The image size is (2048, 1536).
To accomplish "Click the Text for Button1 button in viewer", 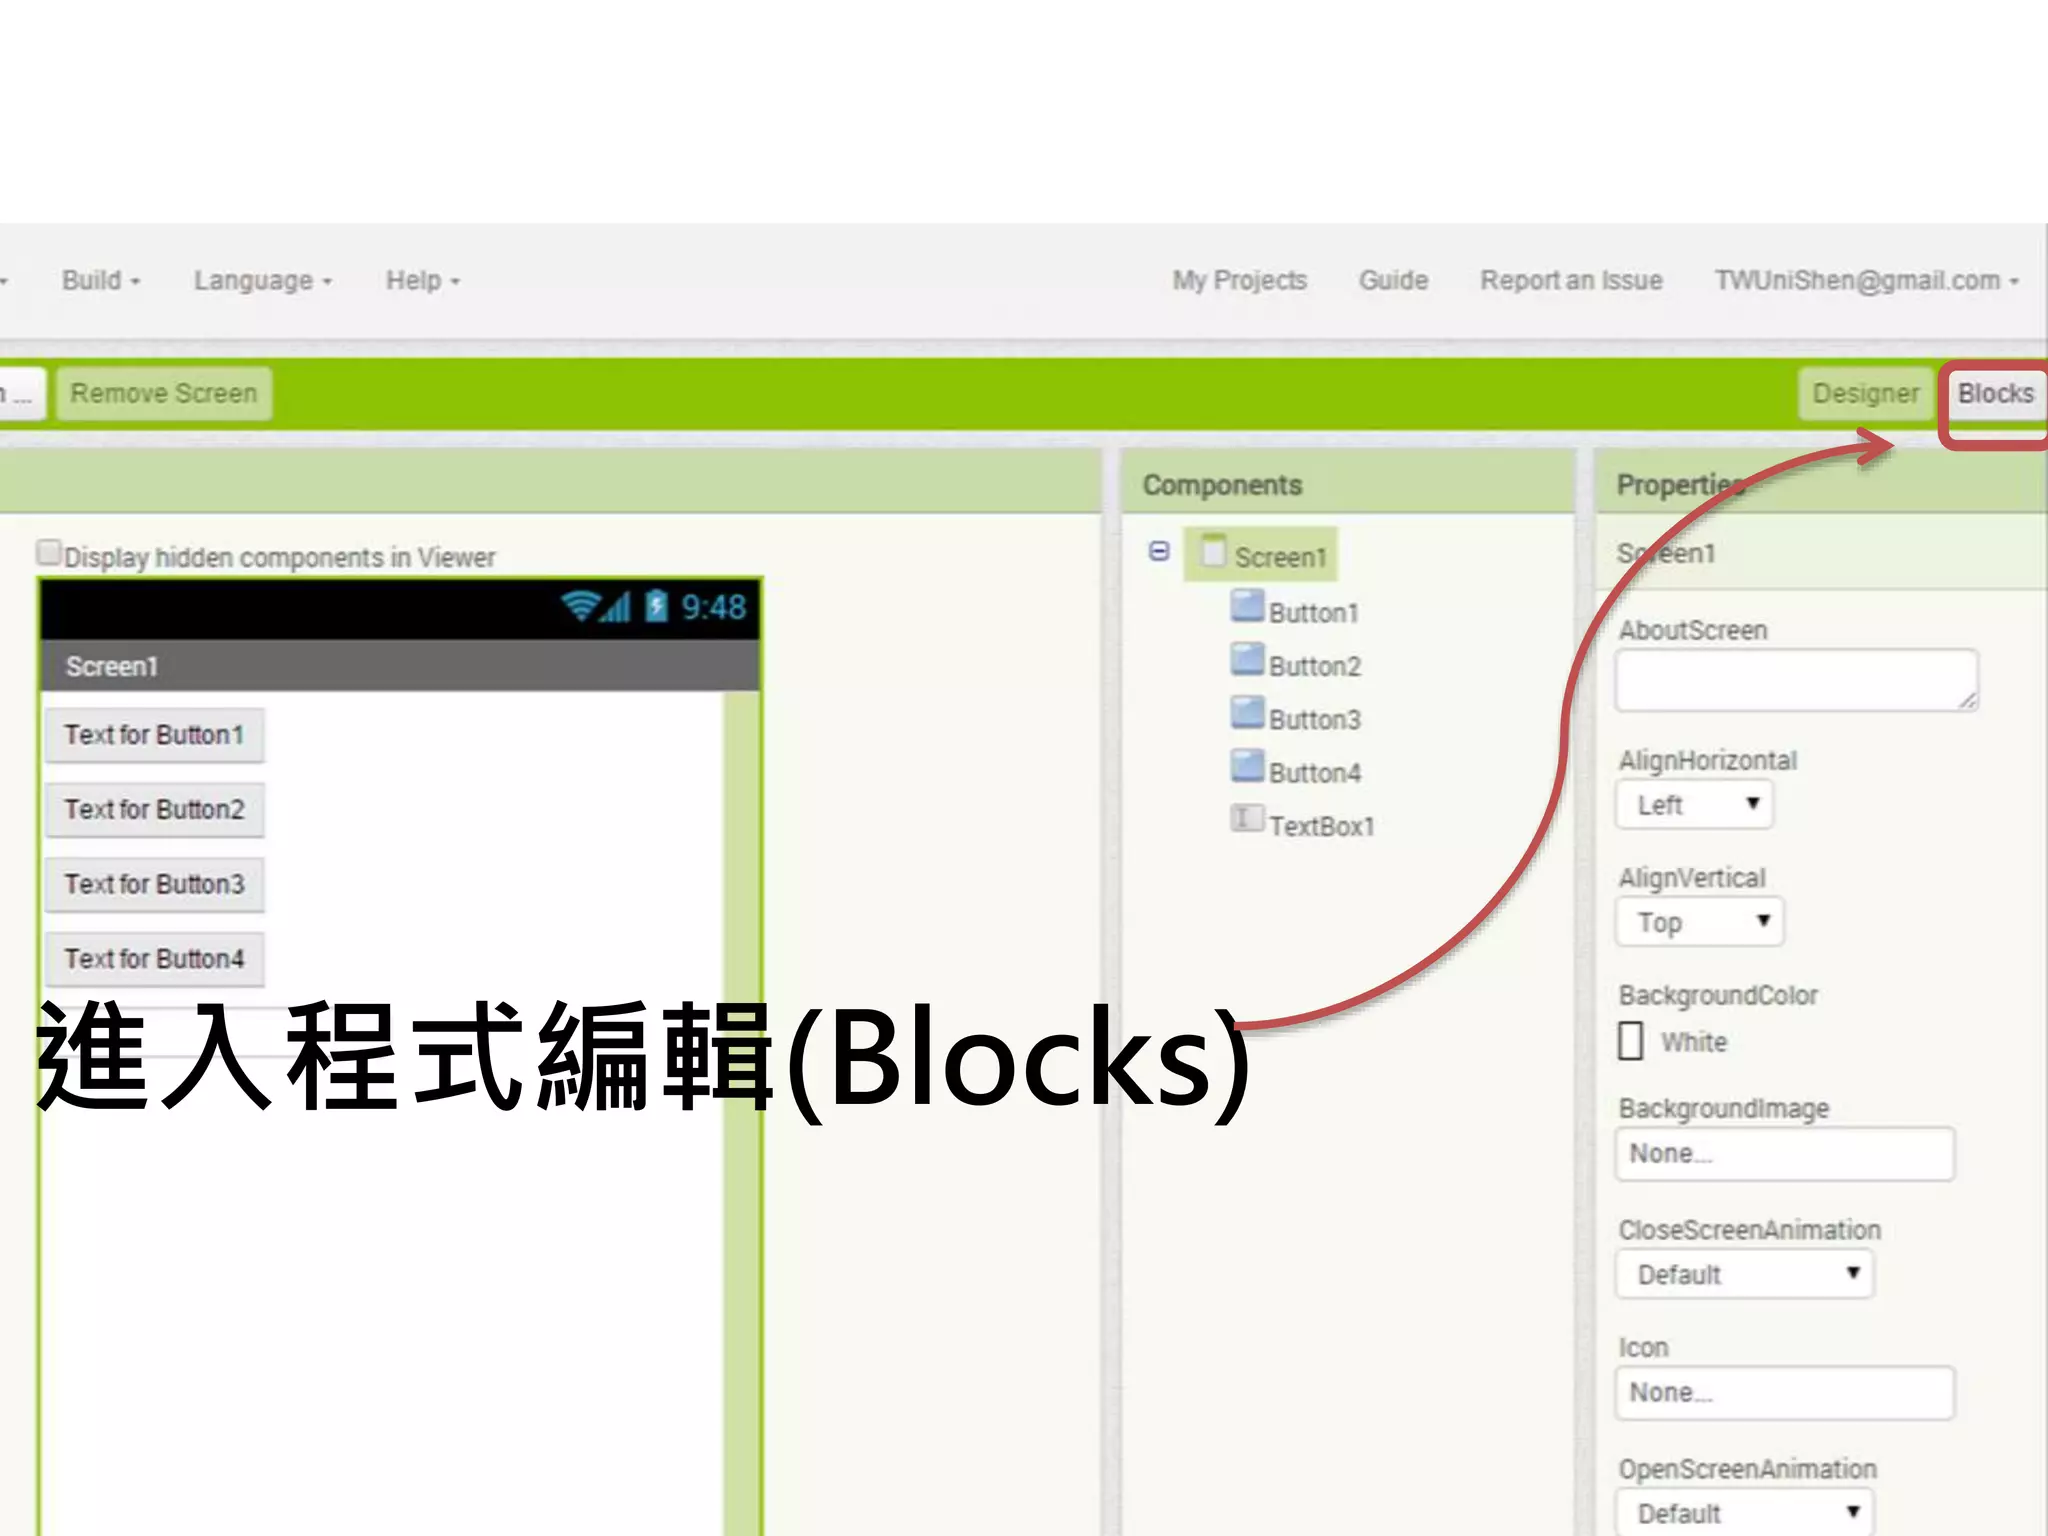I will click(x=154, y=735).
